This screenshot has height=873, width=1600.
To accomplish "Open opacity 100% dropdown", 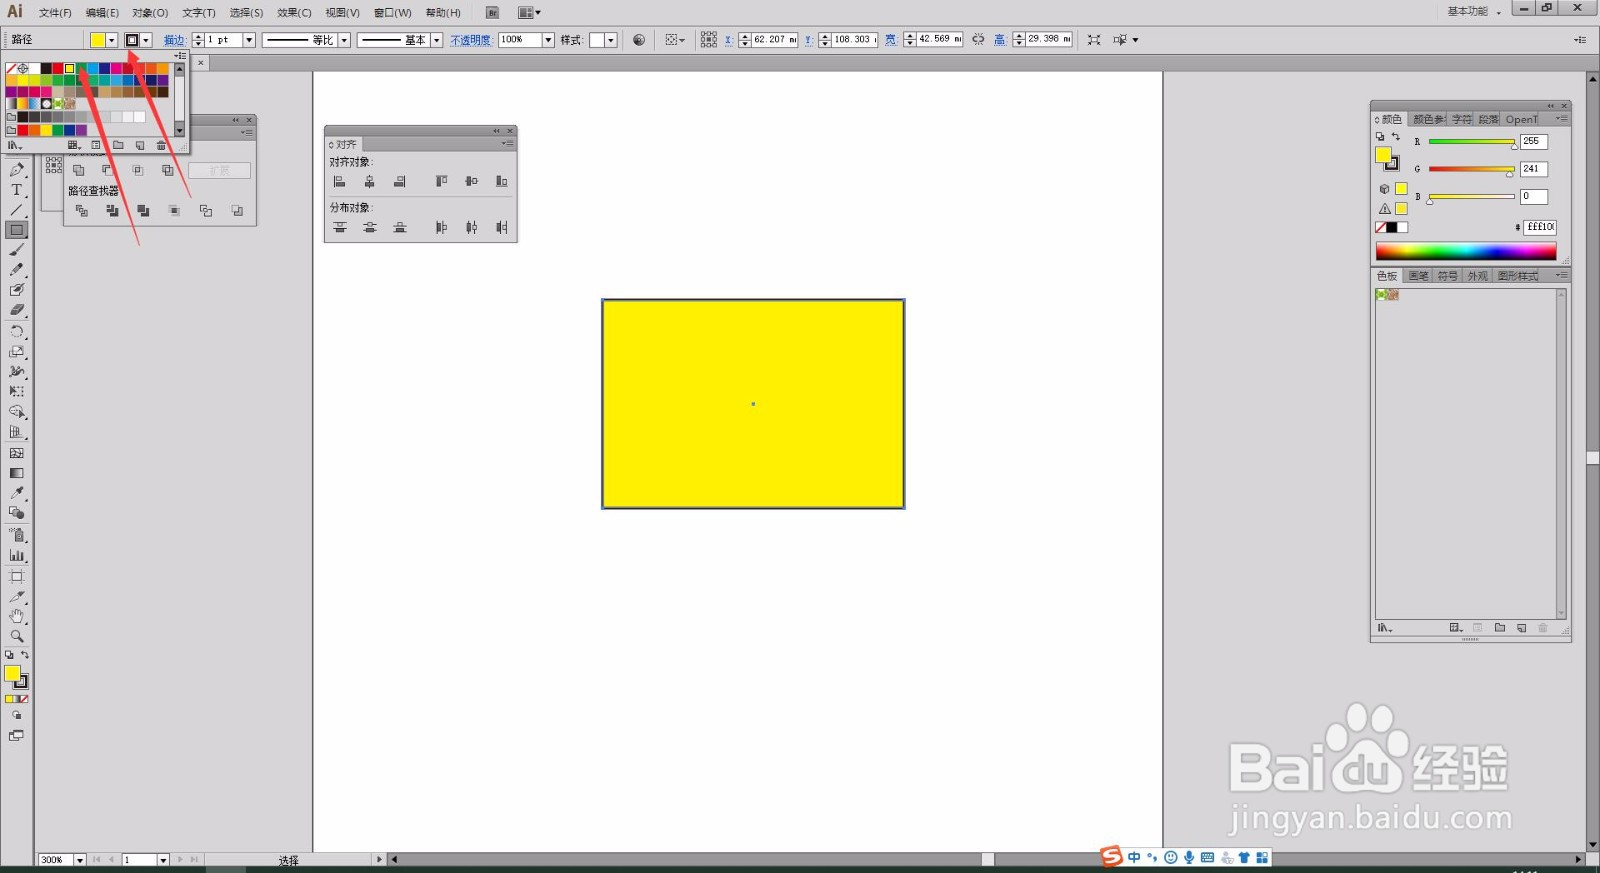I will pyautogui.click(x=548, y=40).
